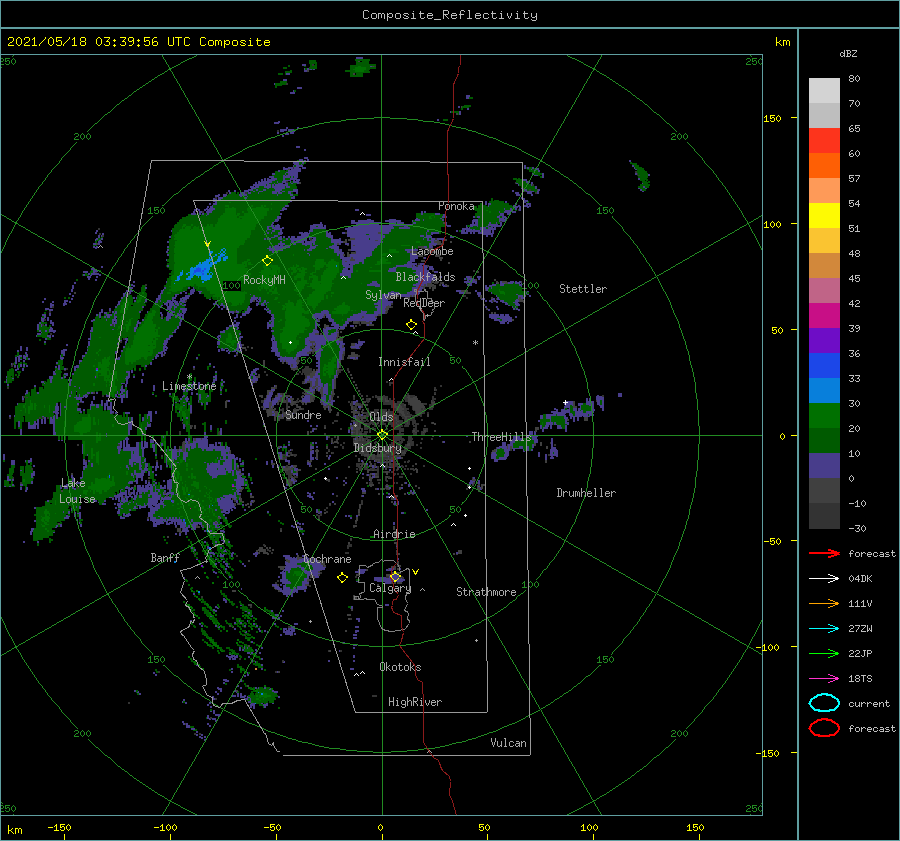This screenshot has height=841, width=900.
Task: Click the Didsbury label
Action: 377,448
